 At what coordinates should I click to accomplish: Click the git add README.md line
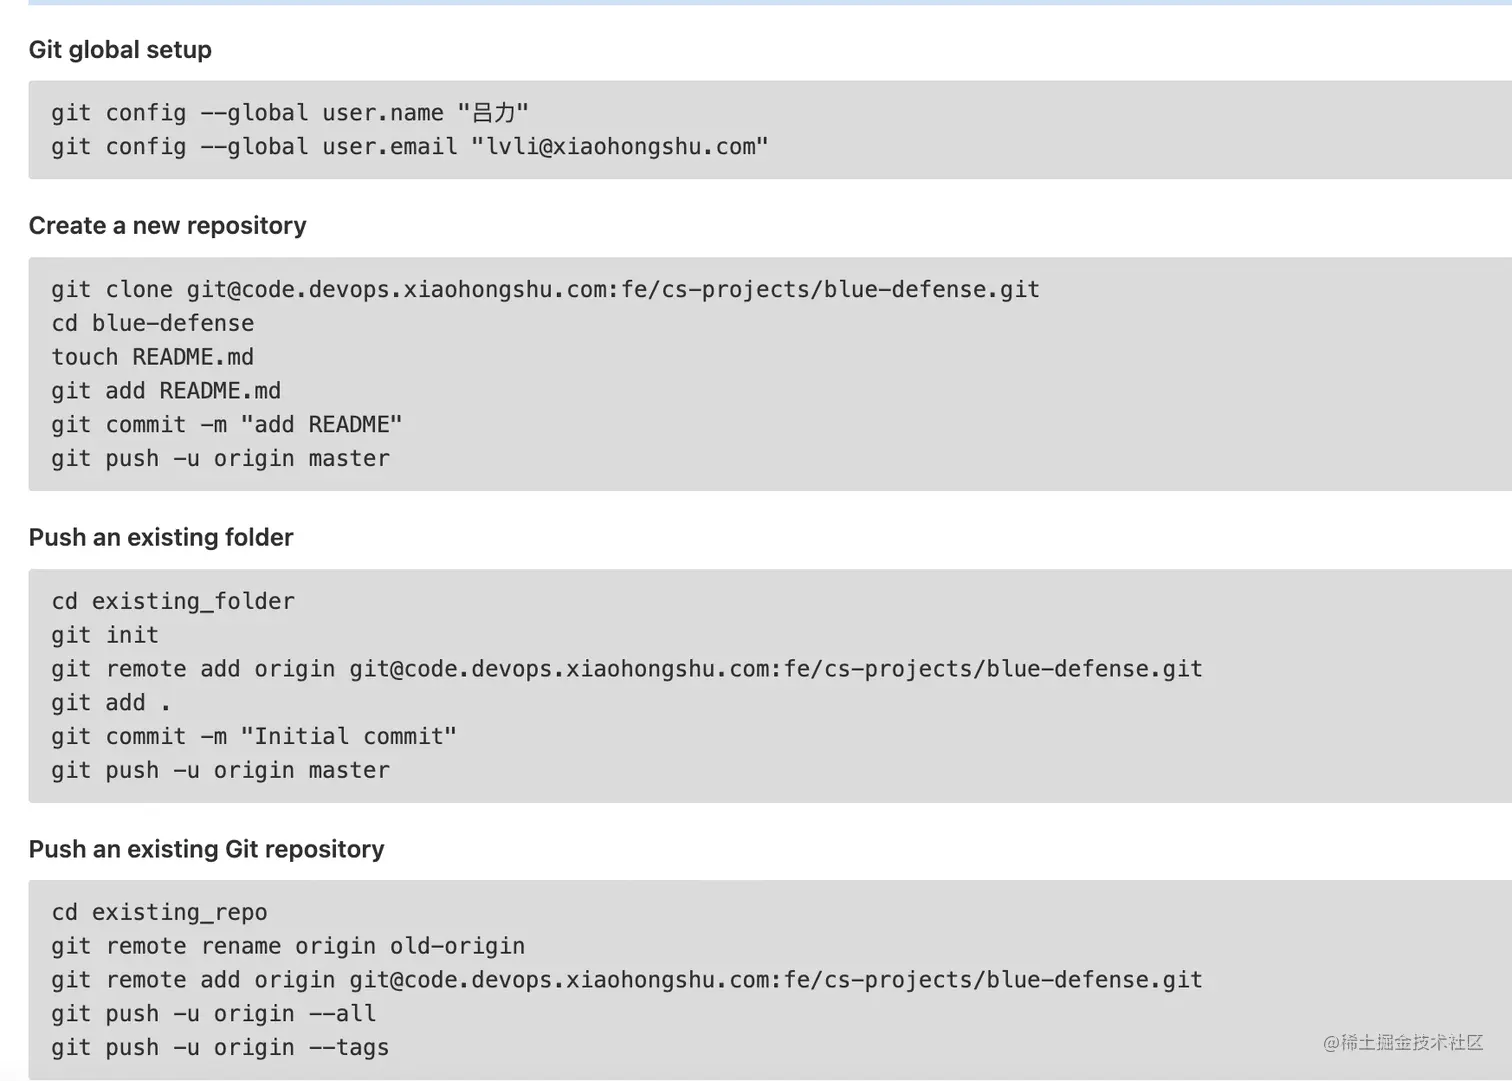(166, 391)
